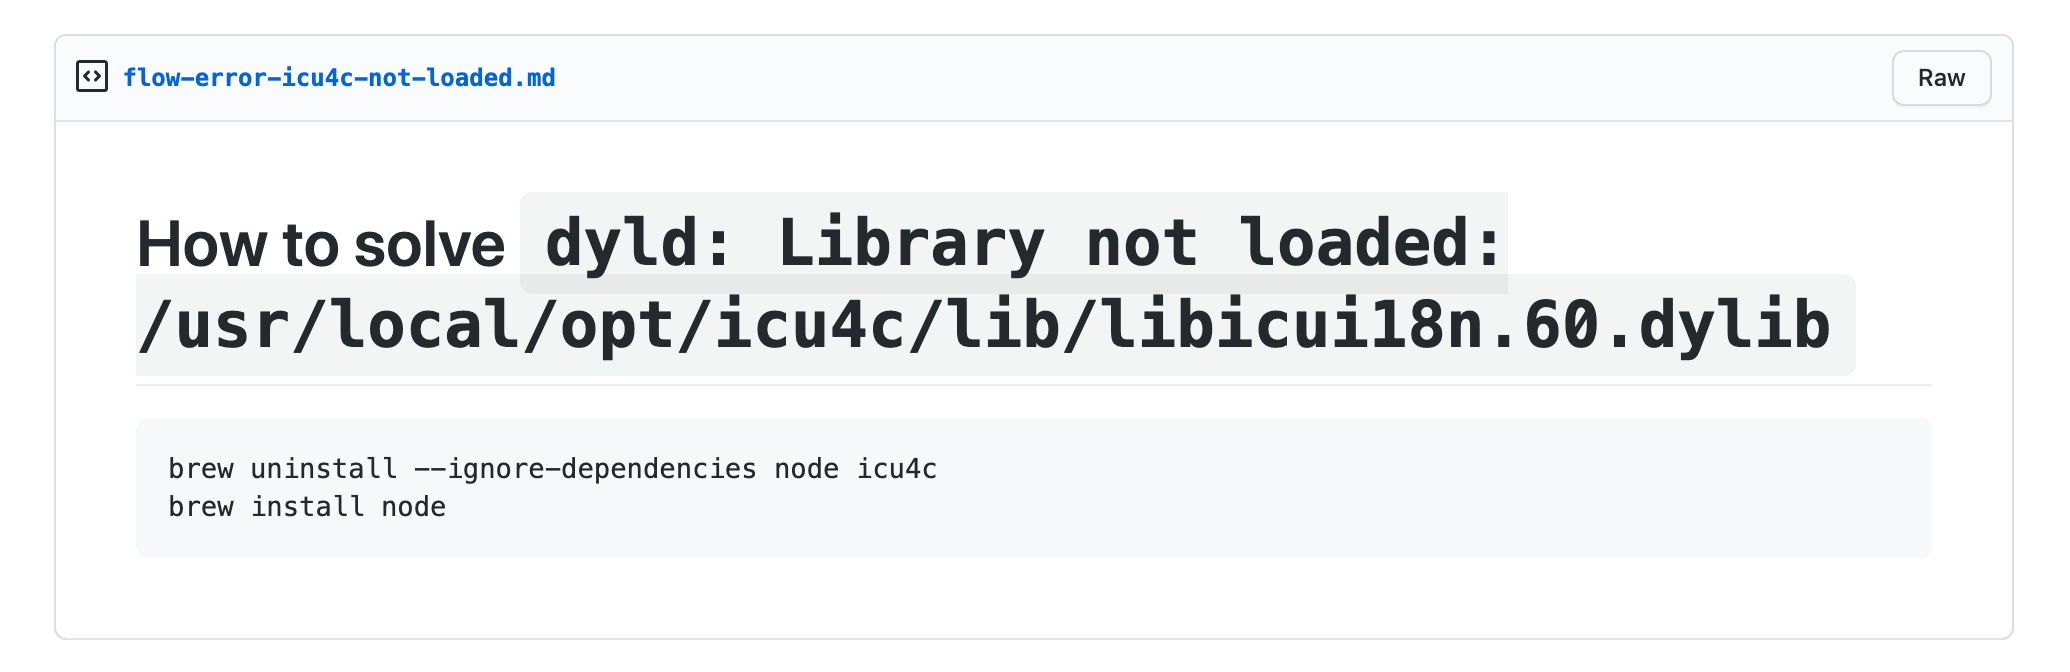
Task: Click "node" in the brew uninstall line
Action: pyautogui.click(x=806, y=469)
